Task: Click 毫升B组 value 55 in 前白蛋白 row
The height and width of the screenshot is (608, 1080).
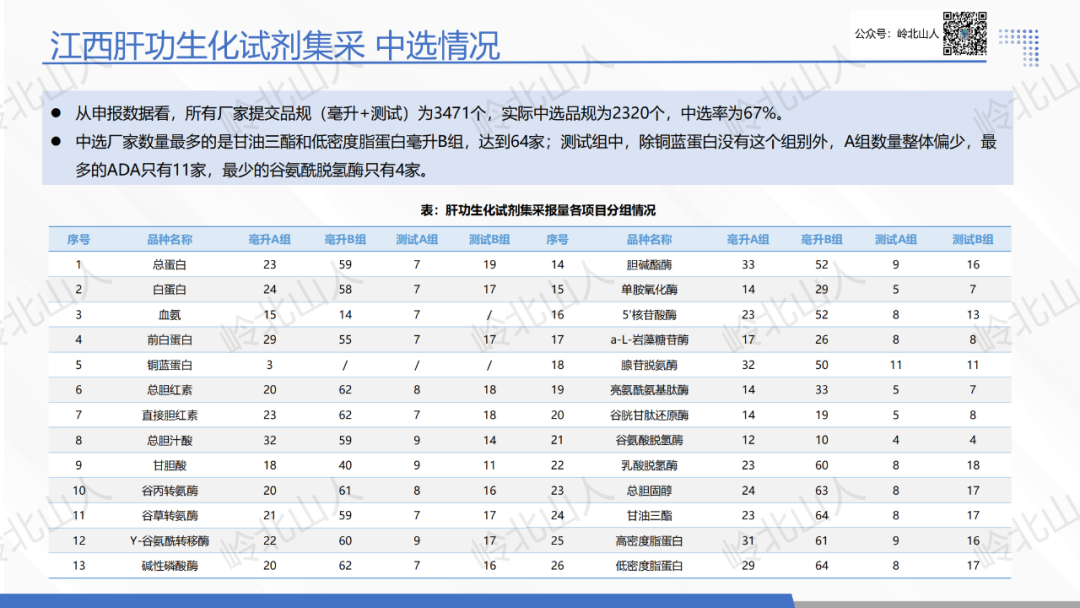Action: pyautogui.click(x=345, y=339)
